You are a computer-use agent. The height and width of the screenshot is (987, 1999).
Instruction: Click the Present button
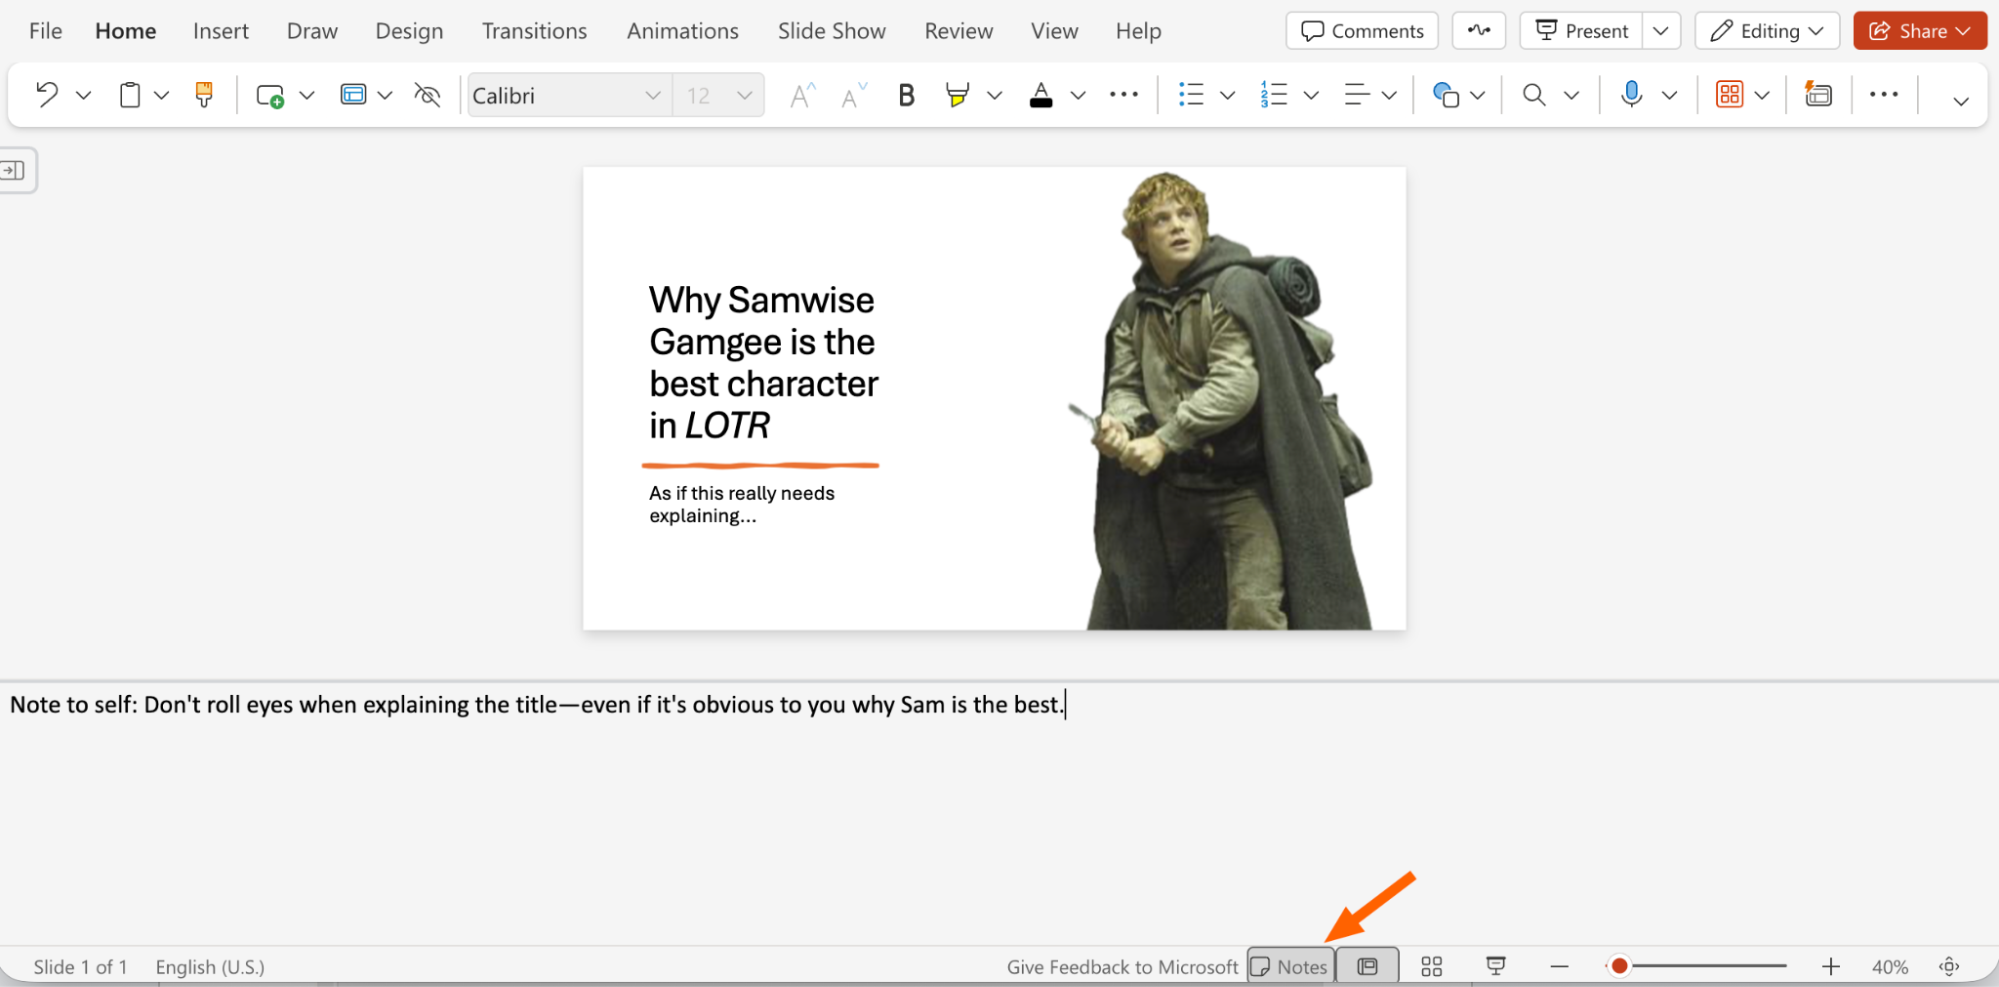[x=1582, y=31]
